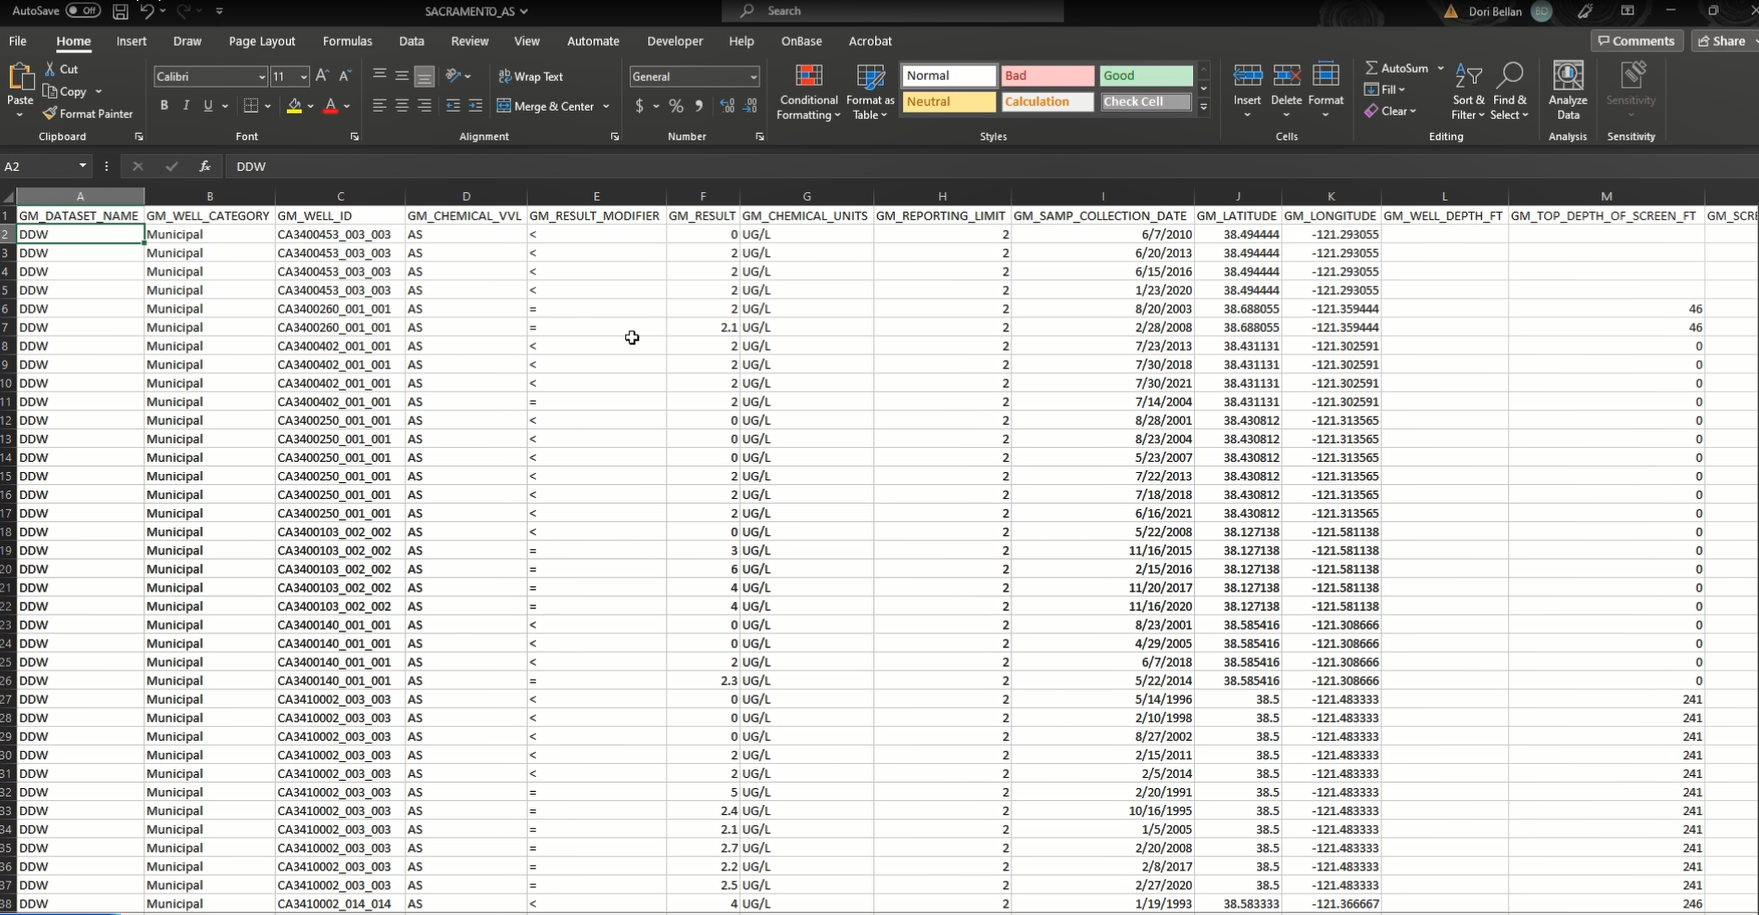This screenshot has height=915, width=1759.
Task: Click the Increase Decimal icon
Action: pyautogui.click(x=727, y=106)
